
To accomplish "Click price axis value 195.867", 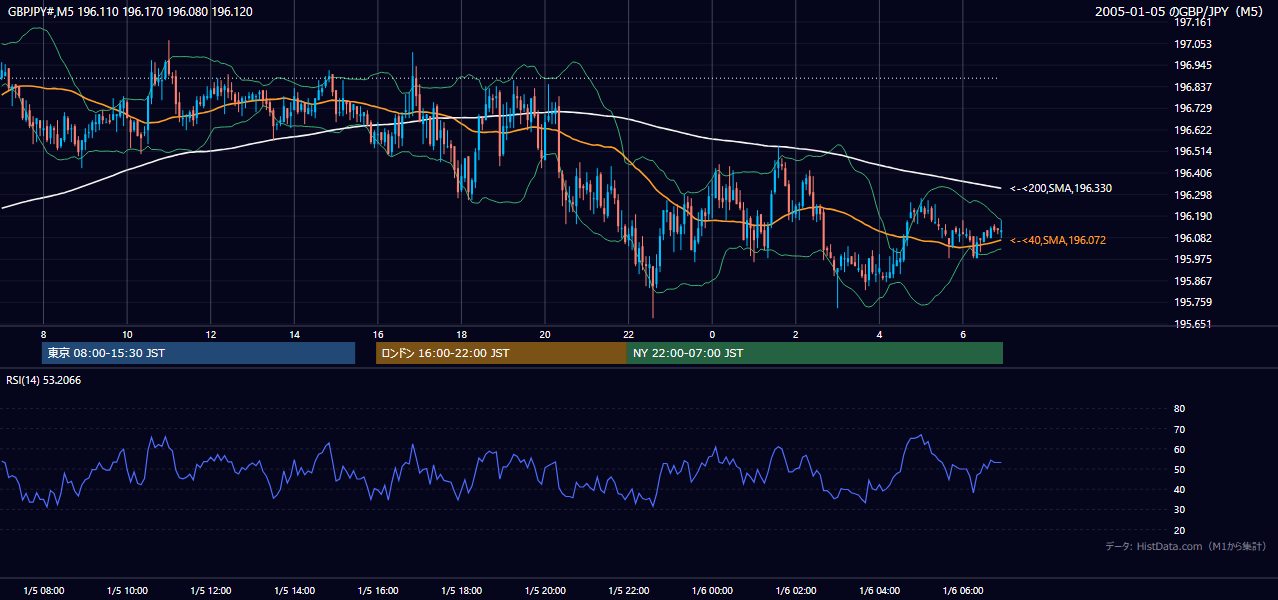I will [1192, 281].
